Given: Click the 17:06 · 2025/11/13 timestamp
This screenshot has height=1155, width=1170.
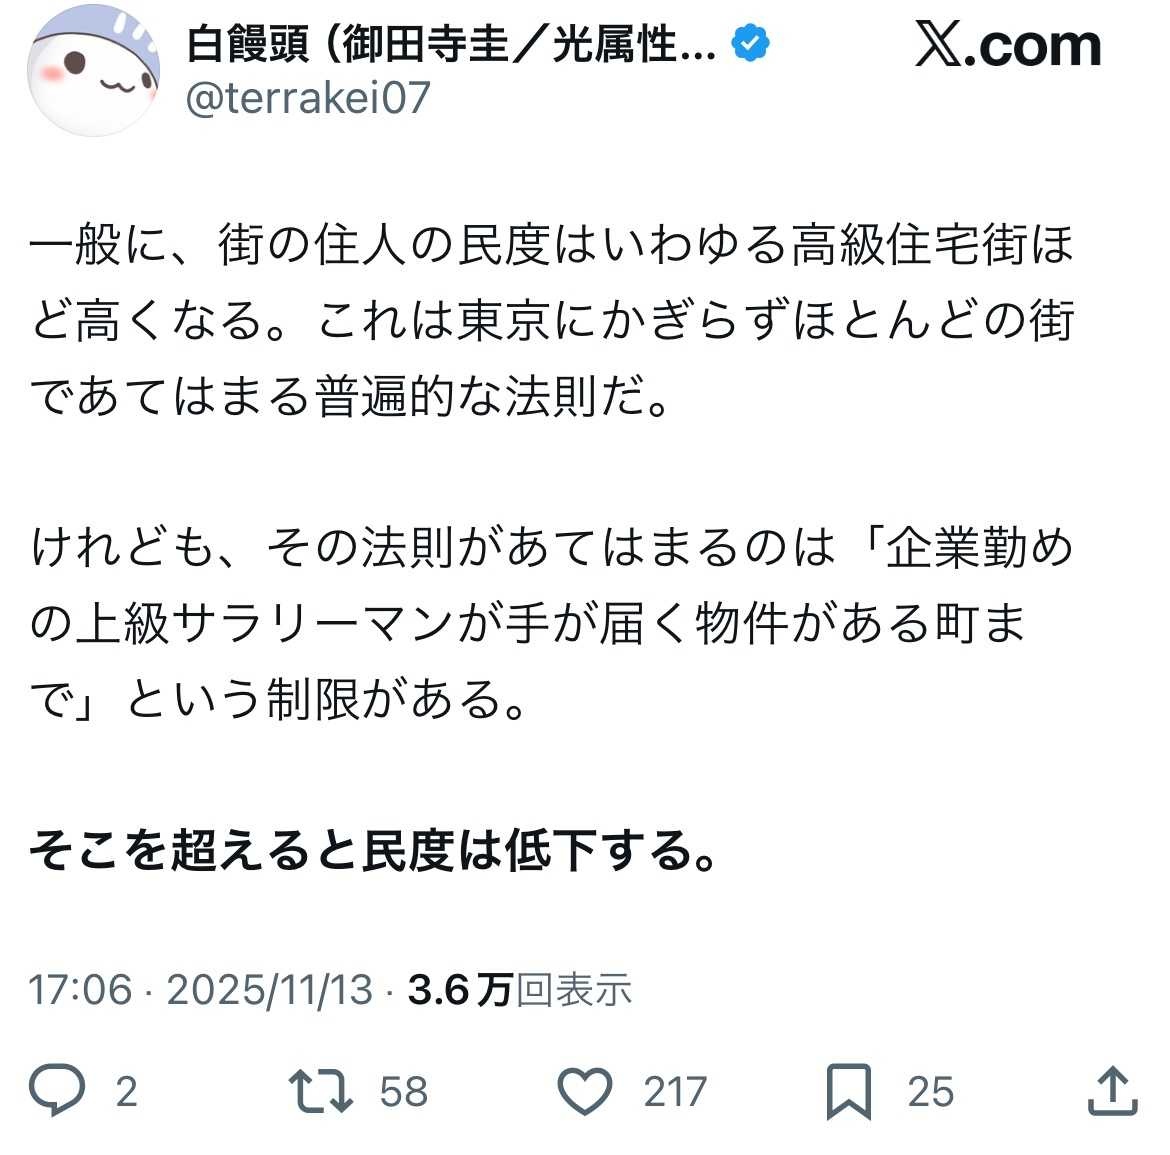Looking at the screenshot, I should 201,990.
